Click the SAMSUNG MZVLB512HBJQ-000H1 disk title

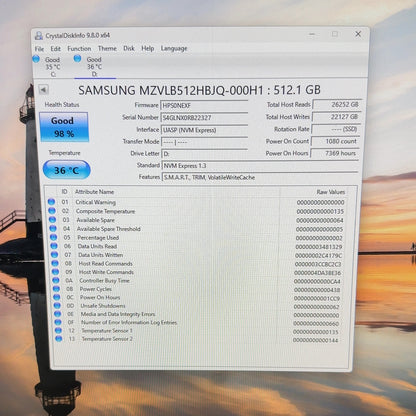coord(199,90)
